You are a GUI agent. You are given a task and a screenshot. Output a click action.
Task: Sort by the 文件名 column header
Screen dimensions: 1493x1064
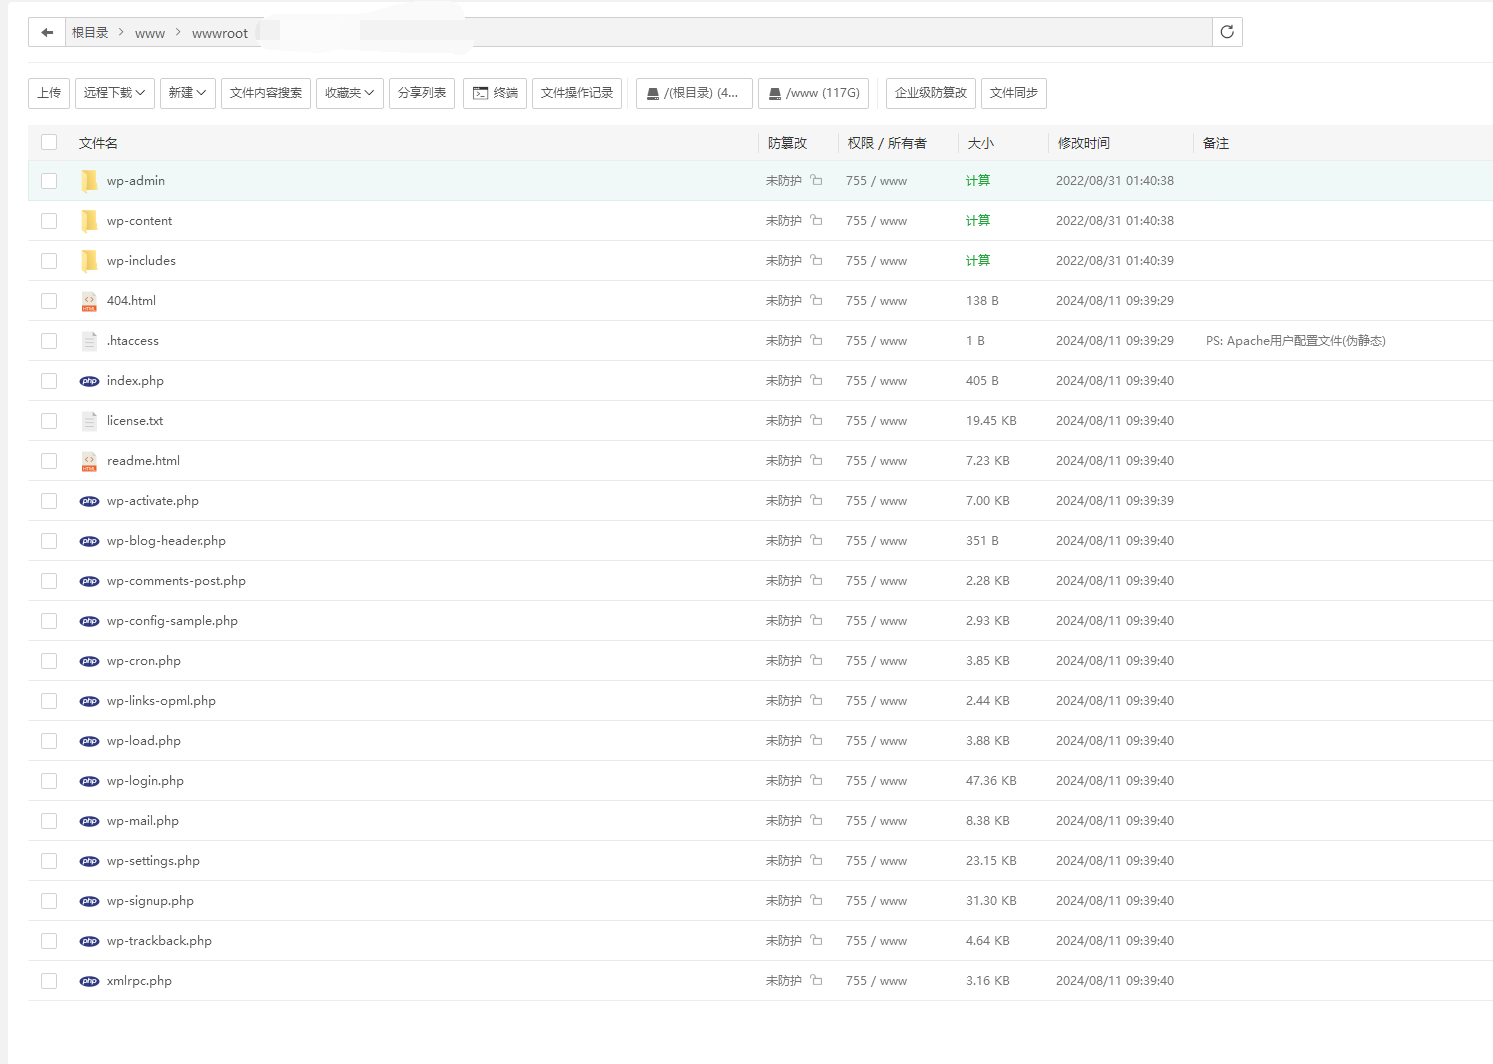tap(98, 143)
